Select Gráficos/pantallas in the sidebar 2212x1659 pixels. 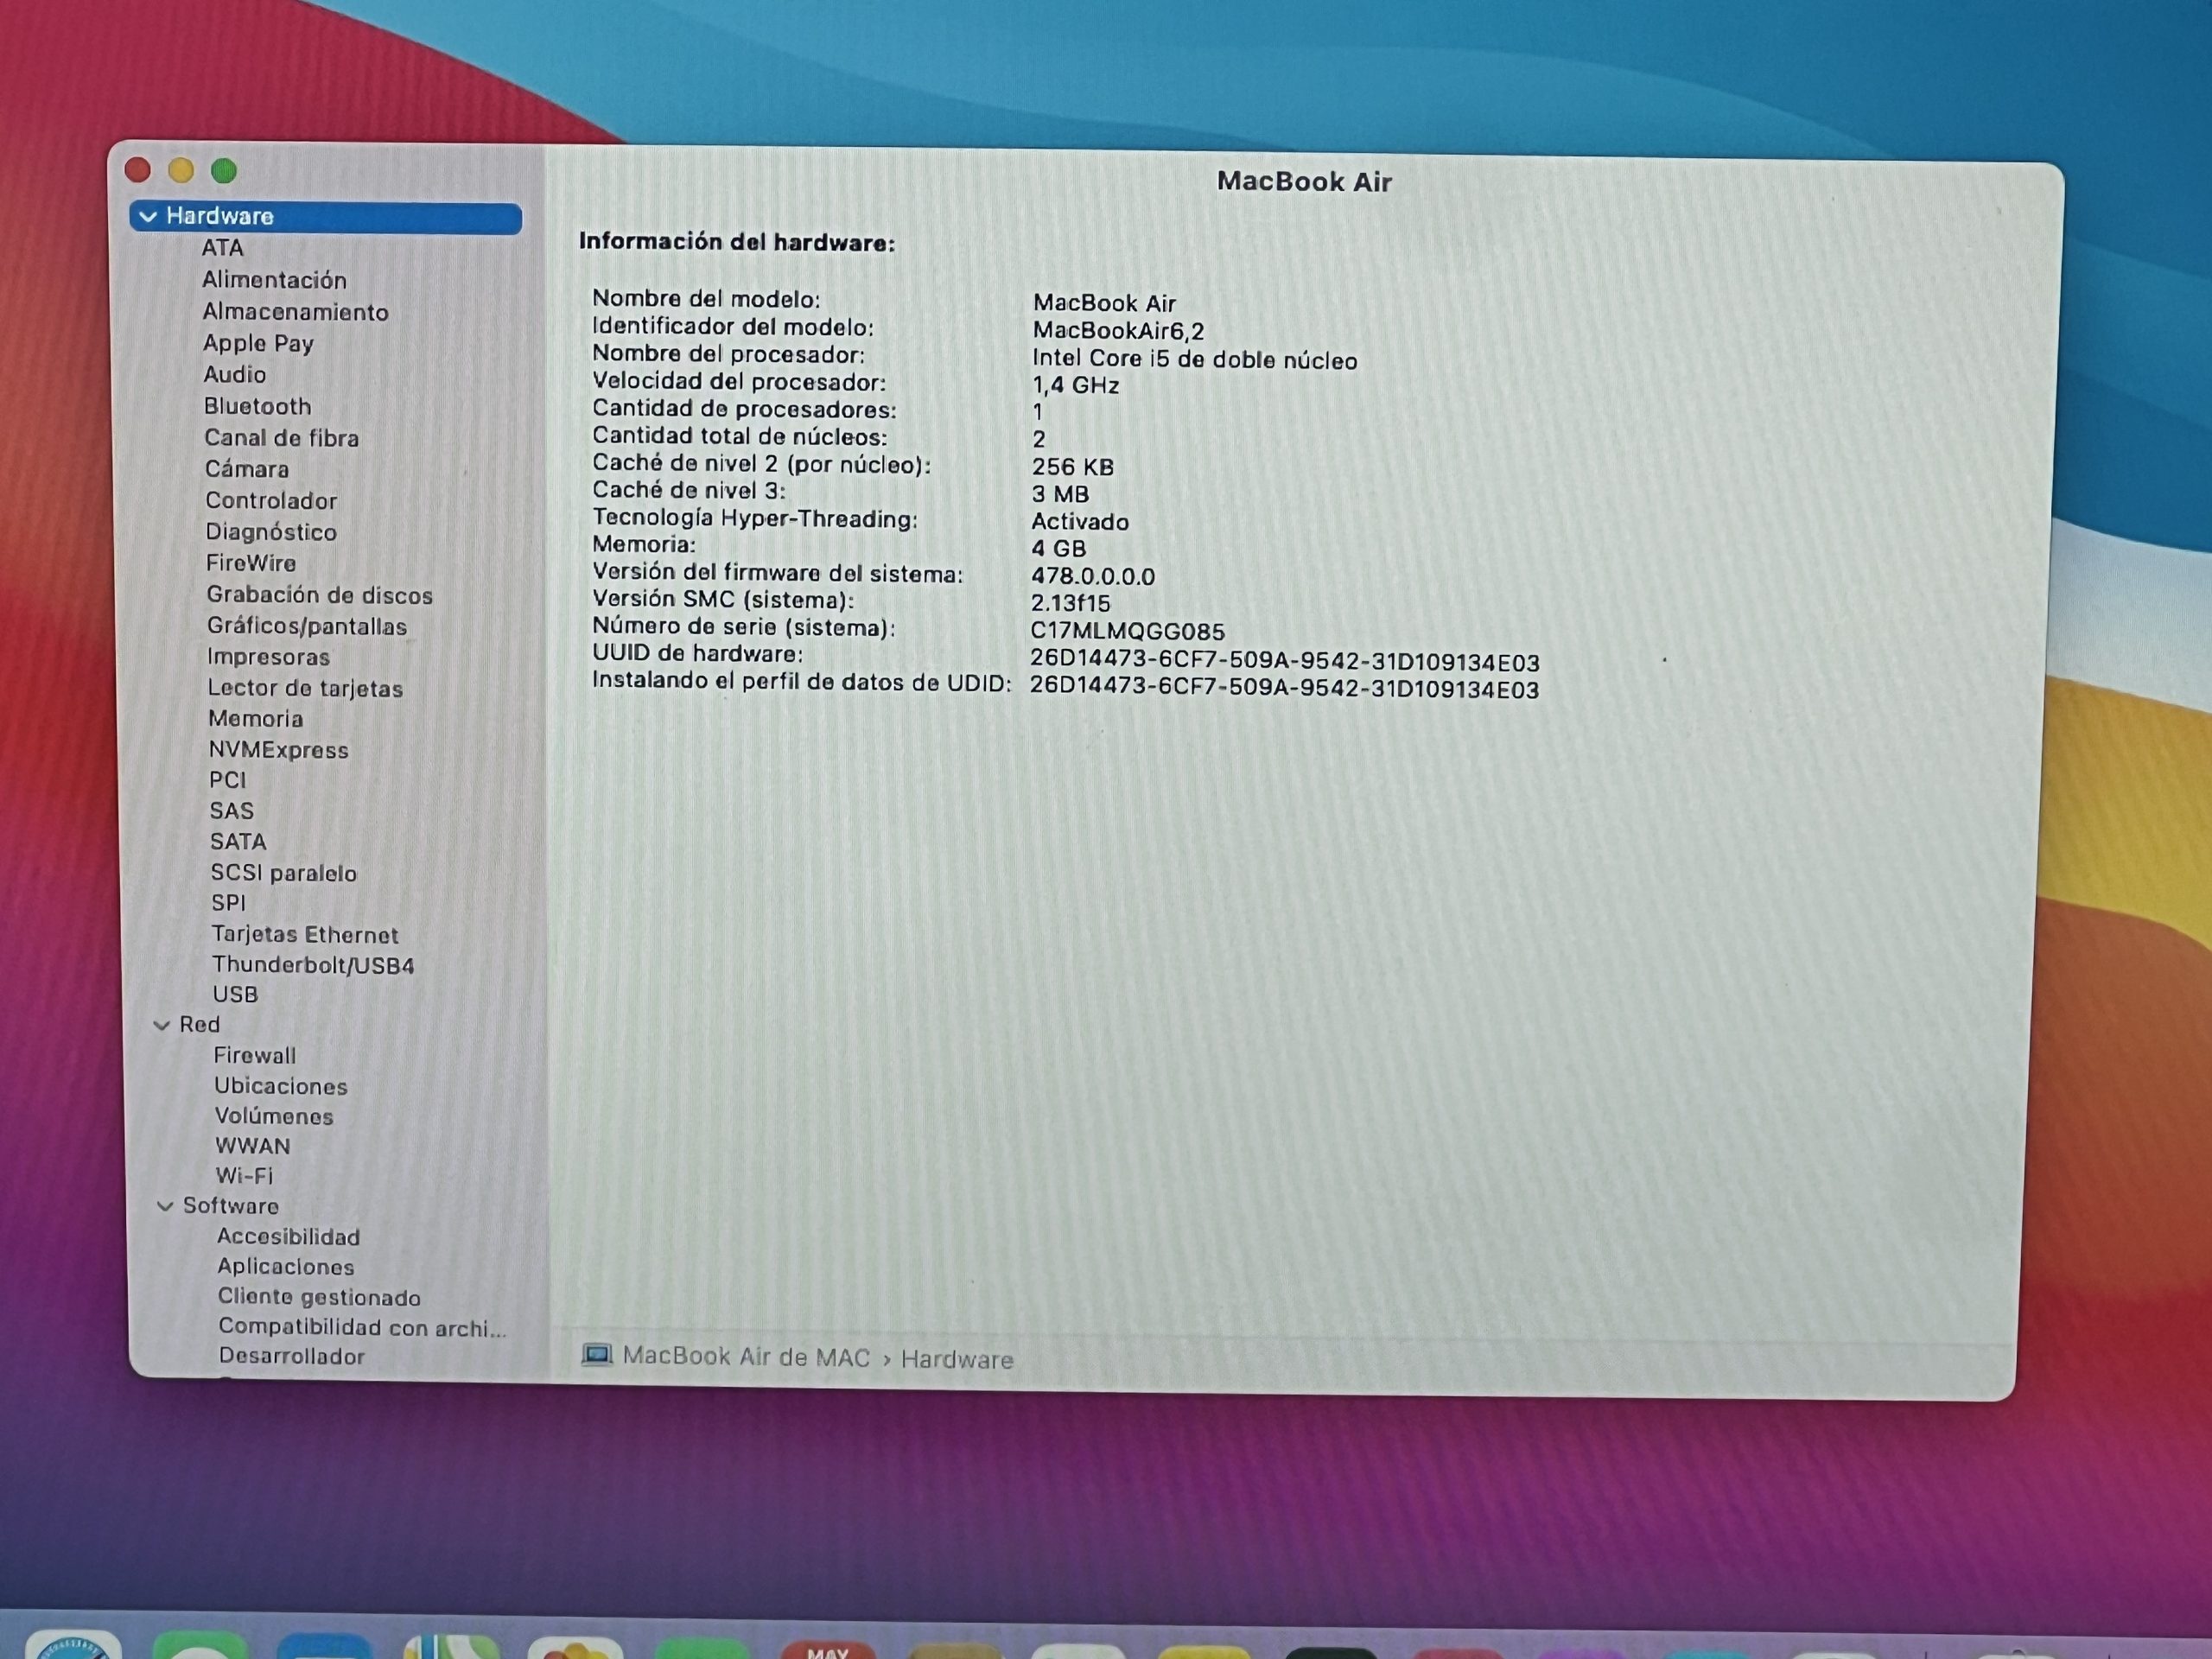(306, 626)
